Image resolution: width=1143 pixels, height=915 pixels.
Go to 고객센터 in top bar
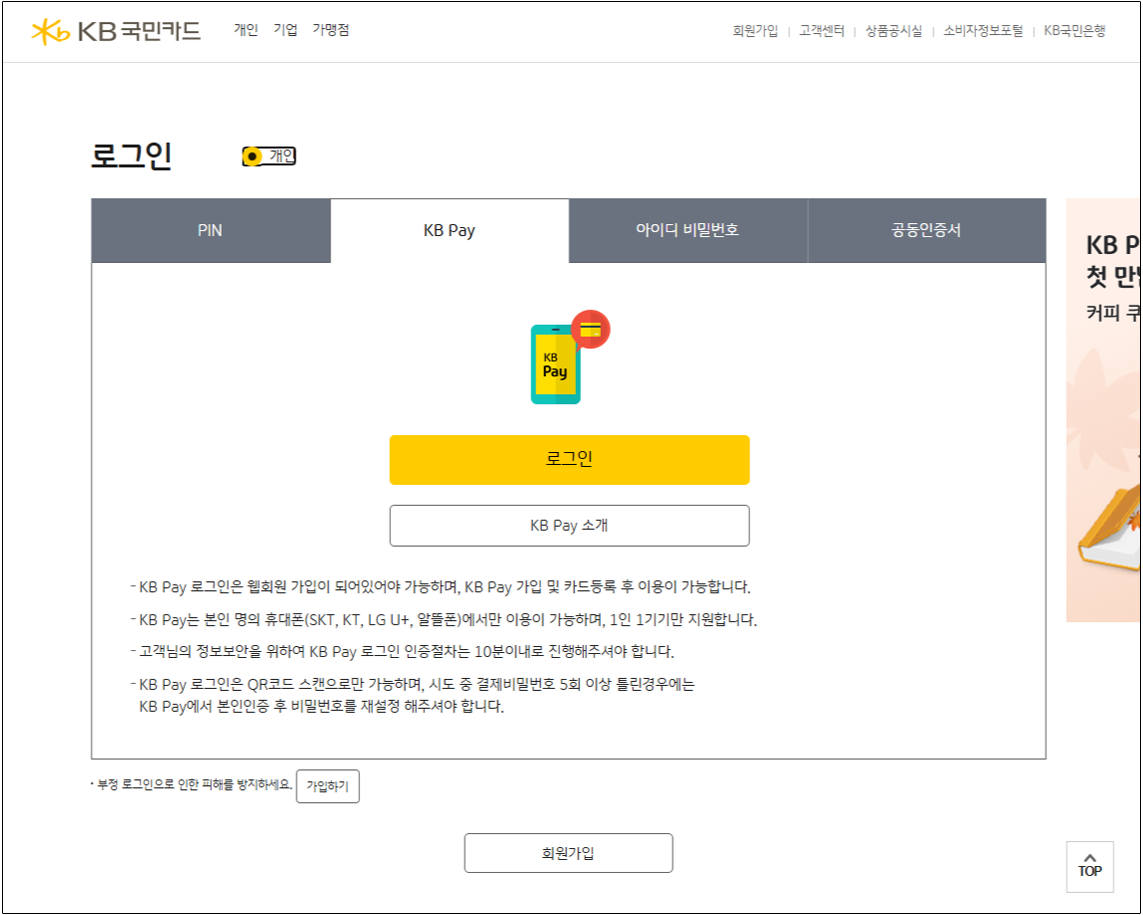click(x=821, y=31)
